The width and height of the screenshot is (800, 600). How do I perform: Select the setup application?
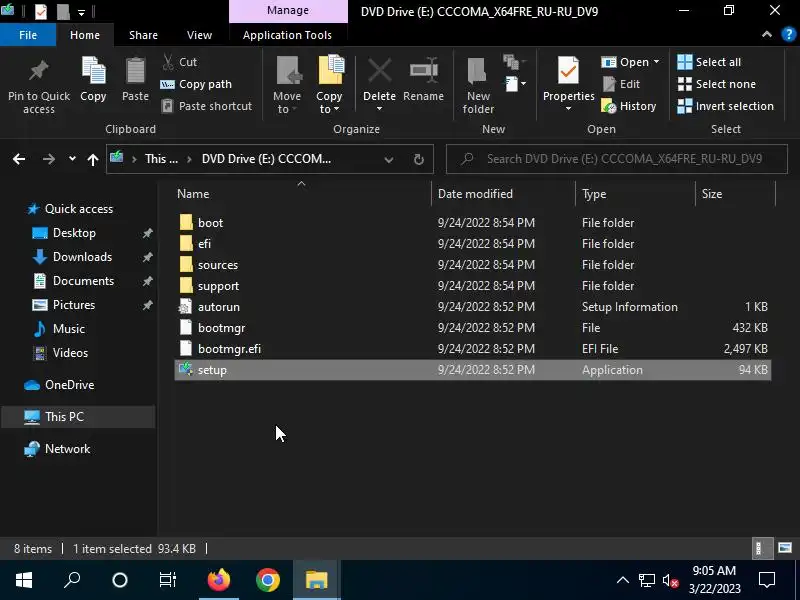[x=472, y=370]
